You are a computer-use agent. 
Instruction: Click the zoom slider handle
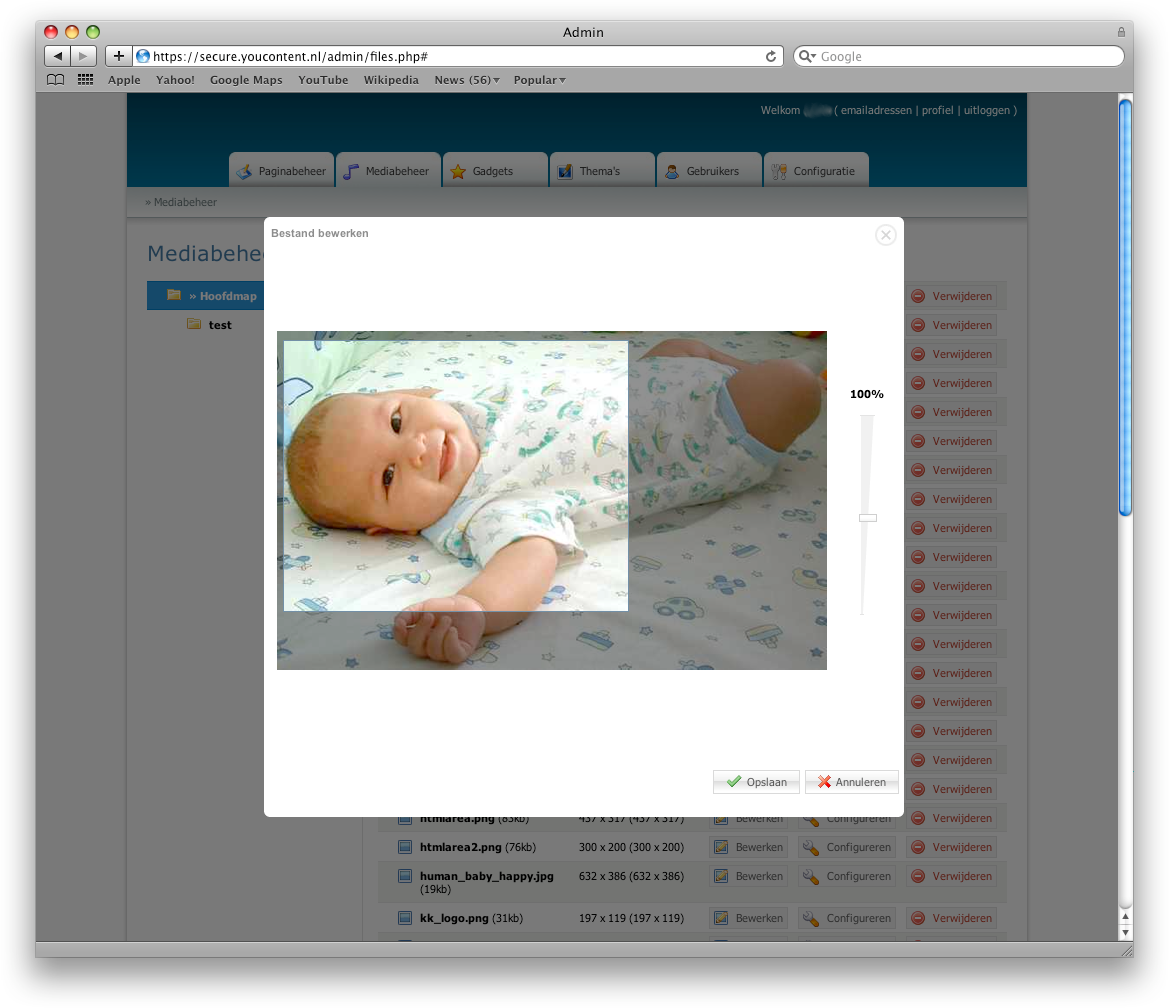click(x=867, y=518)
